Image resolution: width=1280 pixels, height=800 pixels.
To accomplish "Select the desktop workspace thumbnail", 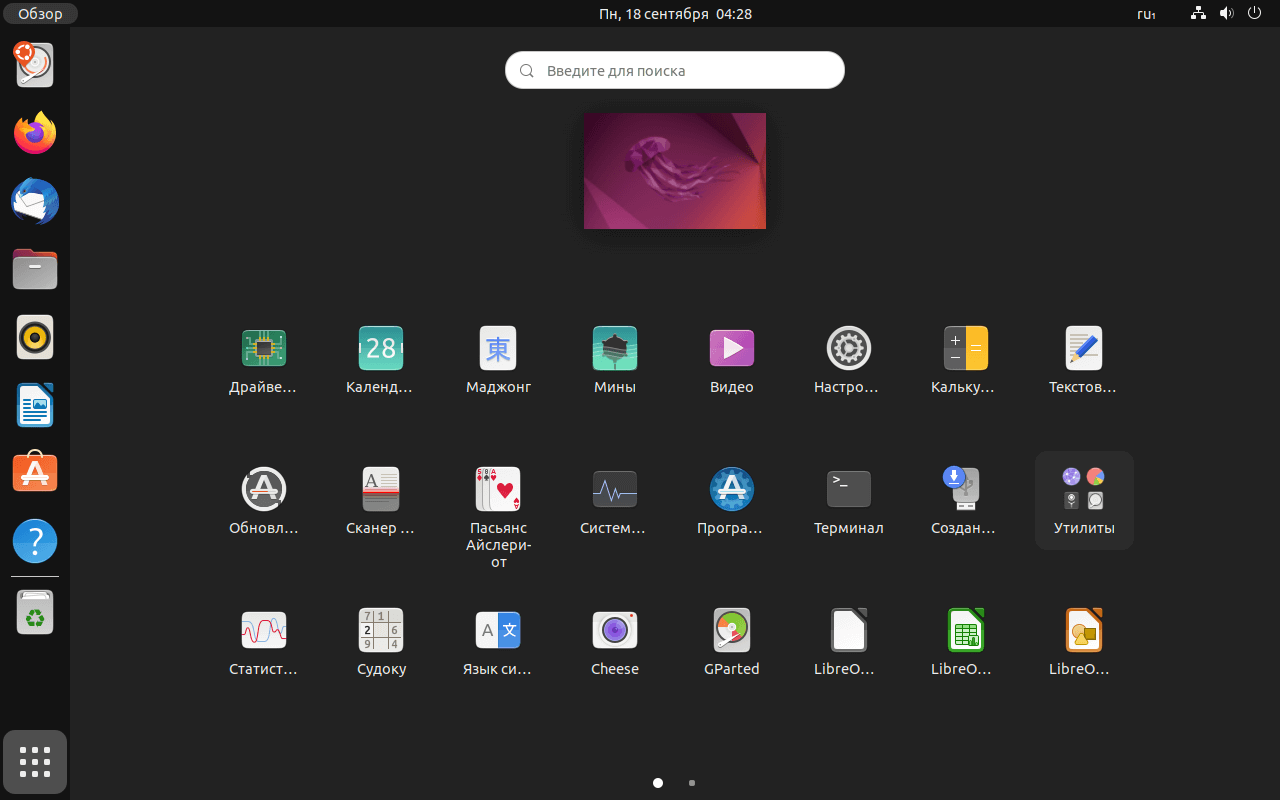I will [675, 171].
